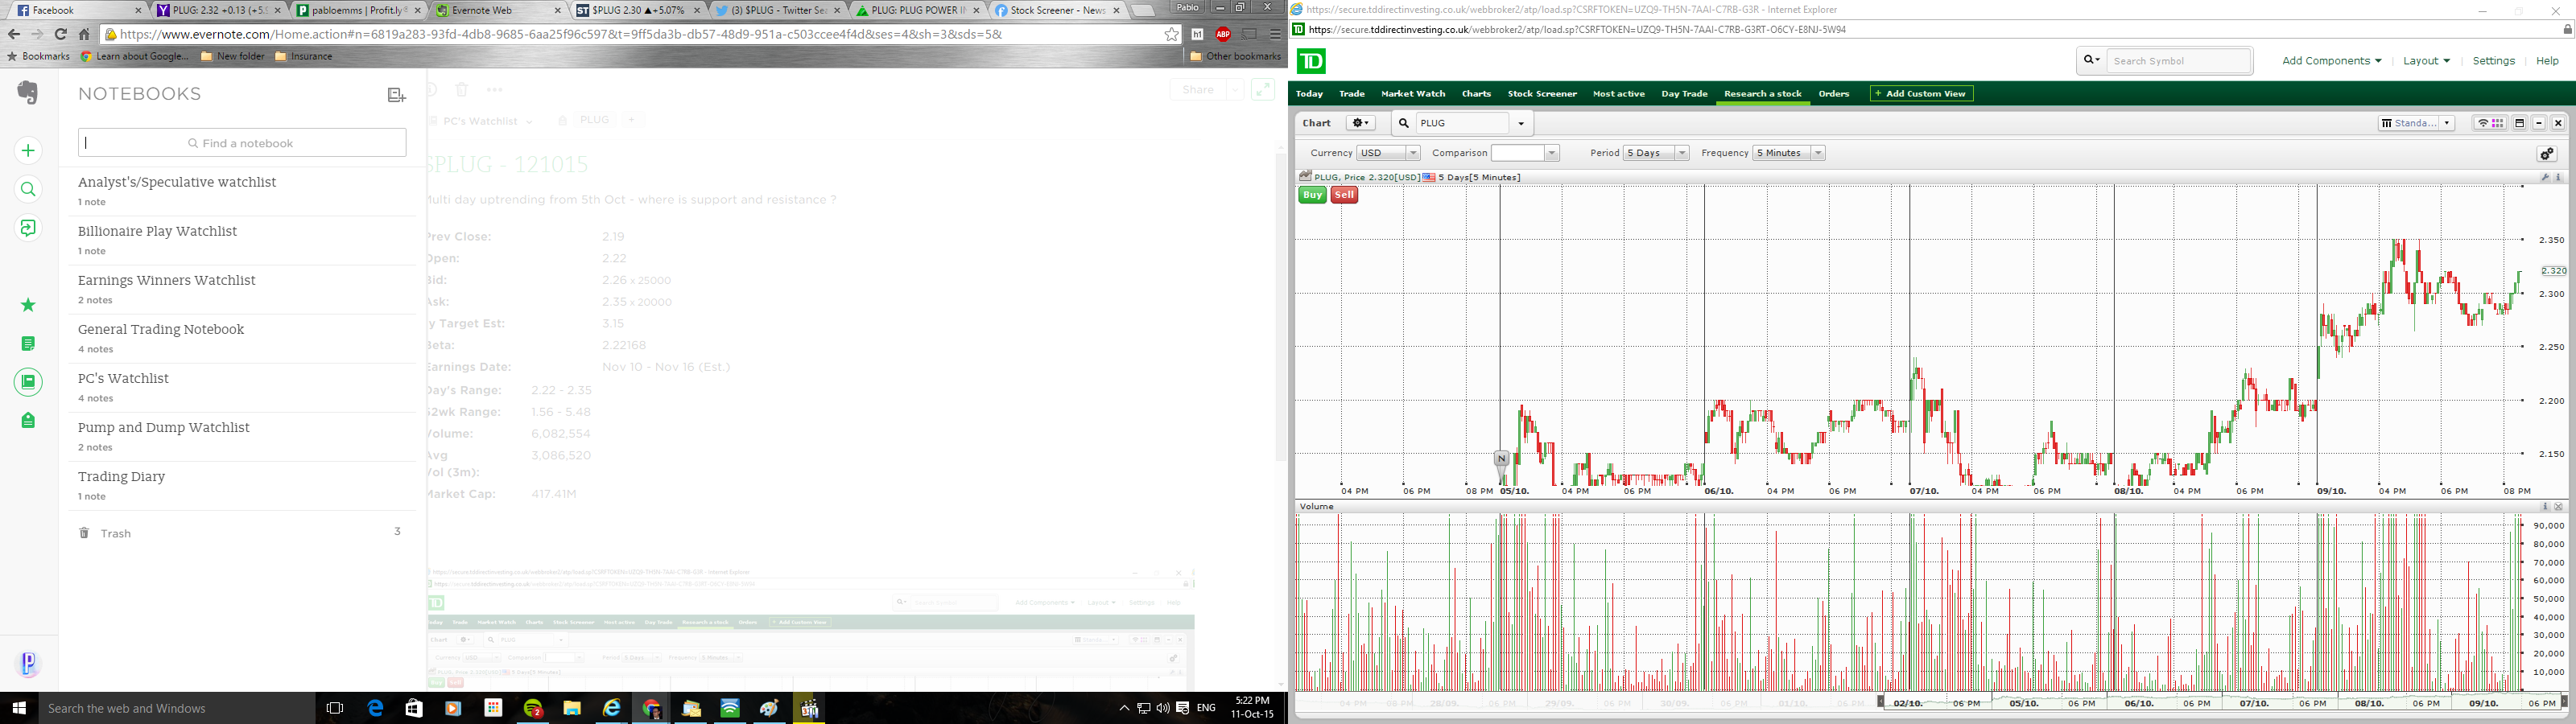This screenshot has height=724, width=2576.
Task: Open Evernote search magnifier in sidebar
Action: click(x=28, y=190)
